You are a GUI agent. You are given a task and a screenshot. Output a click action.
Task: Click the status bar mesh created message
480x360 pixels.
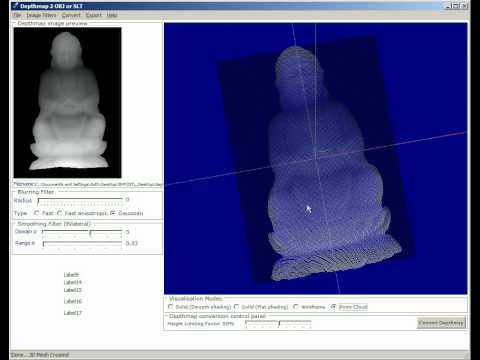point(40,355)
